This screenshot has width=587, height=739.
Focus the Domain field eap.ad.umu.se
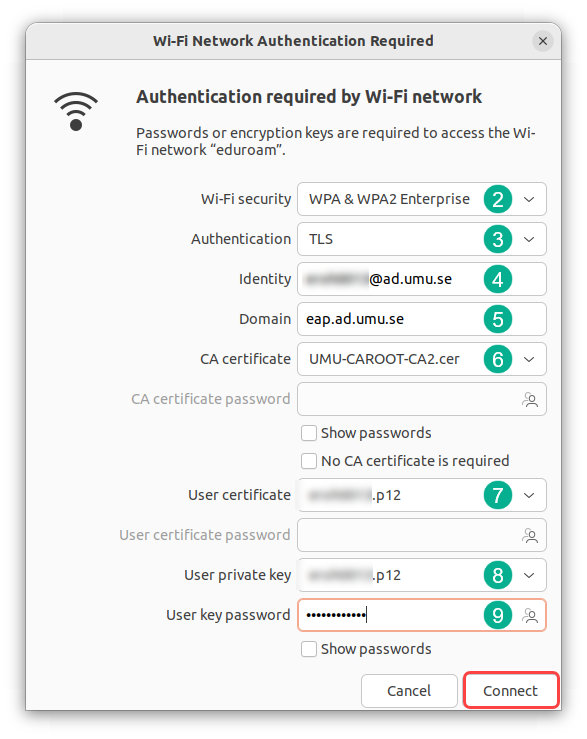point(422,319)
